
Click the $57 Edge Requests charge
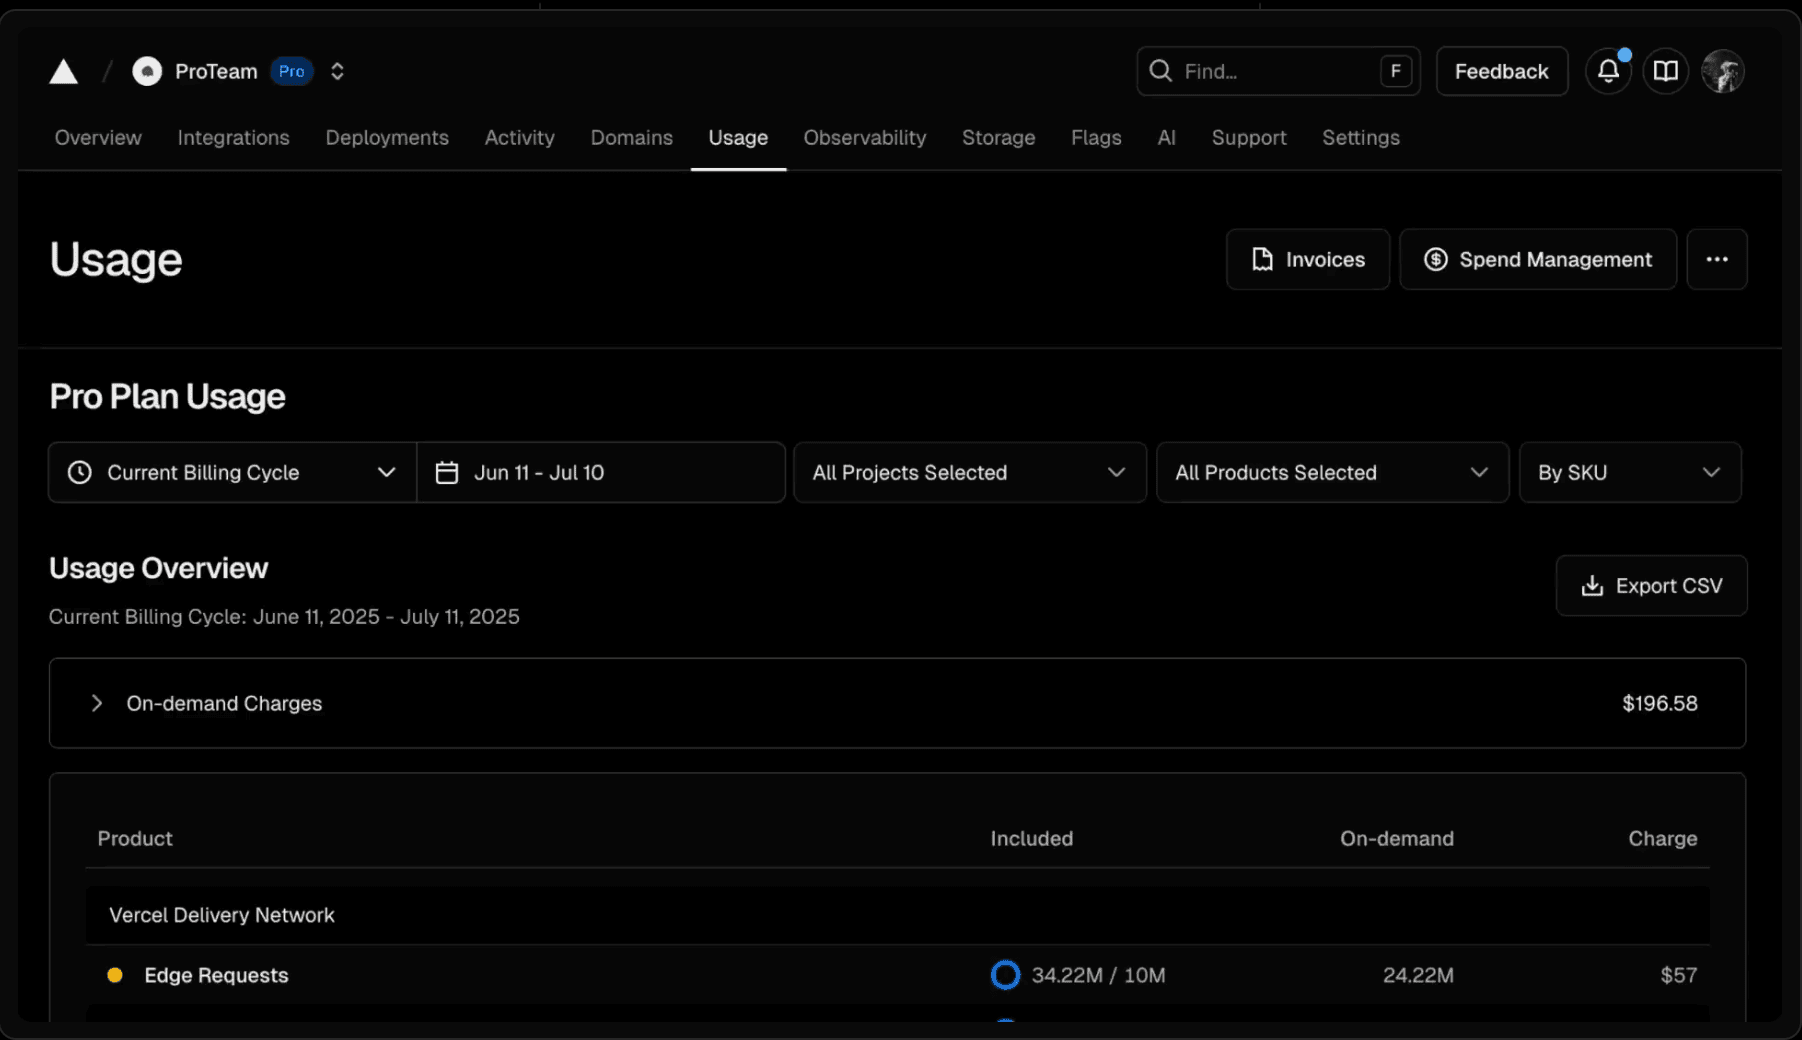[1678, 976]
